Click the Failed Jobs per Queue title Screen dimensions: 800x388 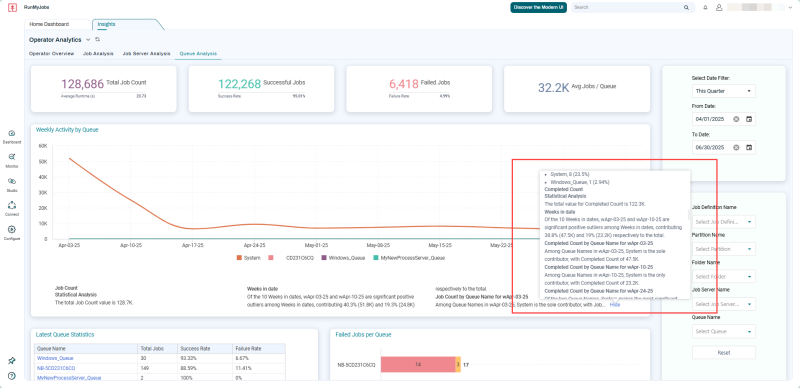point(363,335)
